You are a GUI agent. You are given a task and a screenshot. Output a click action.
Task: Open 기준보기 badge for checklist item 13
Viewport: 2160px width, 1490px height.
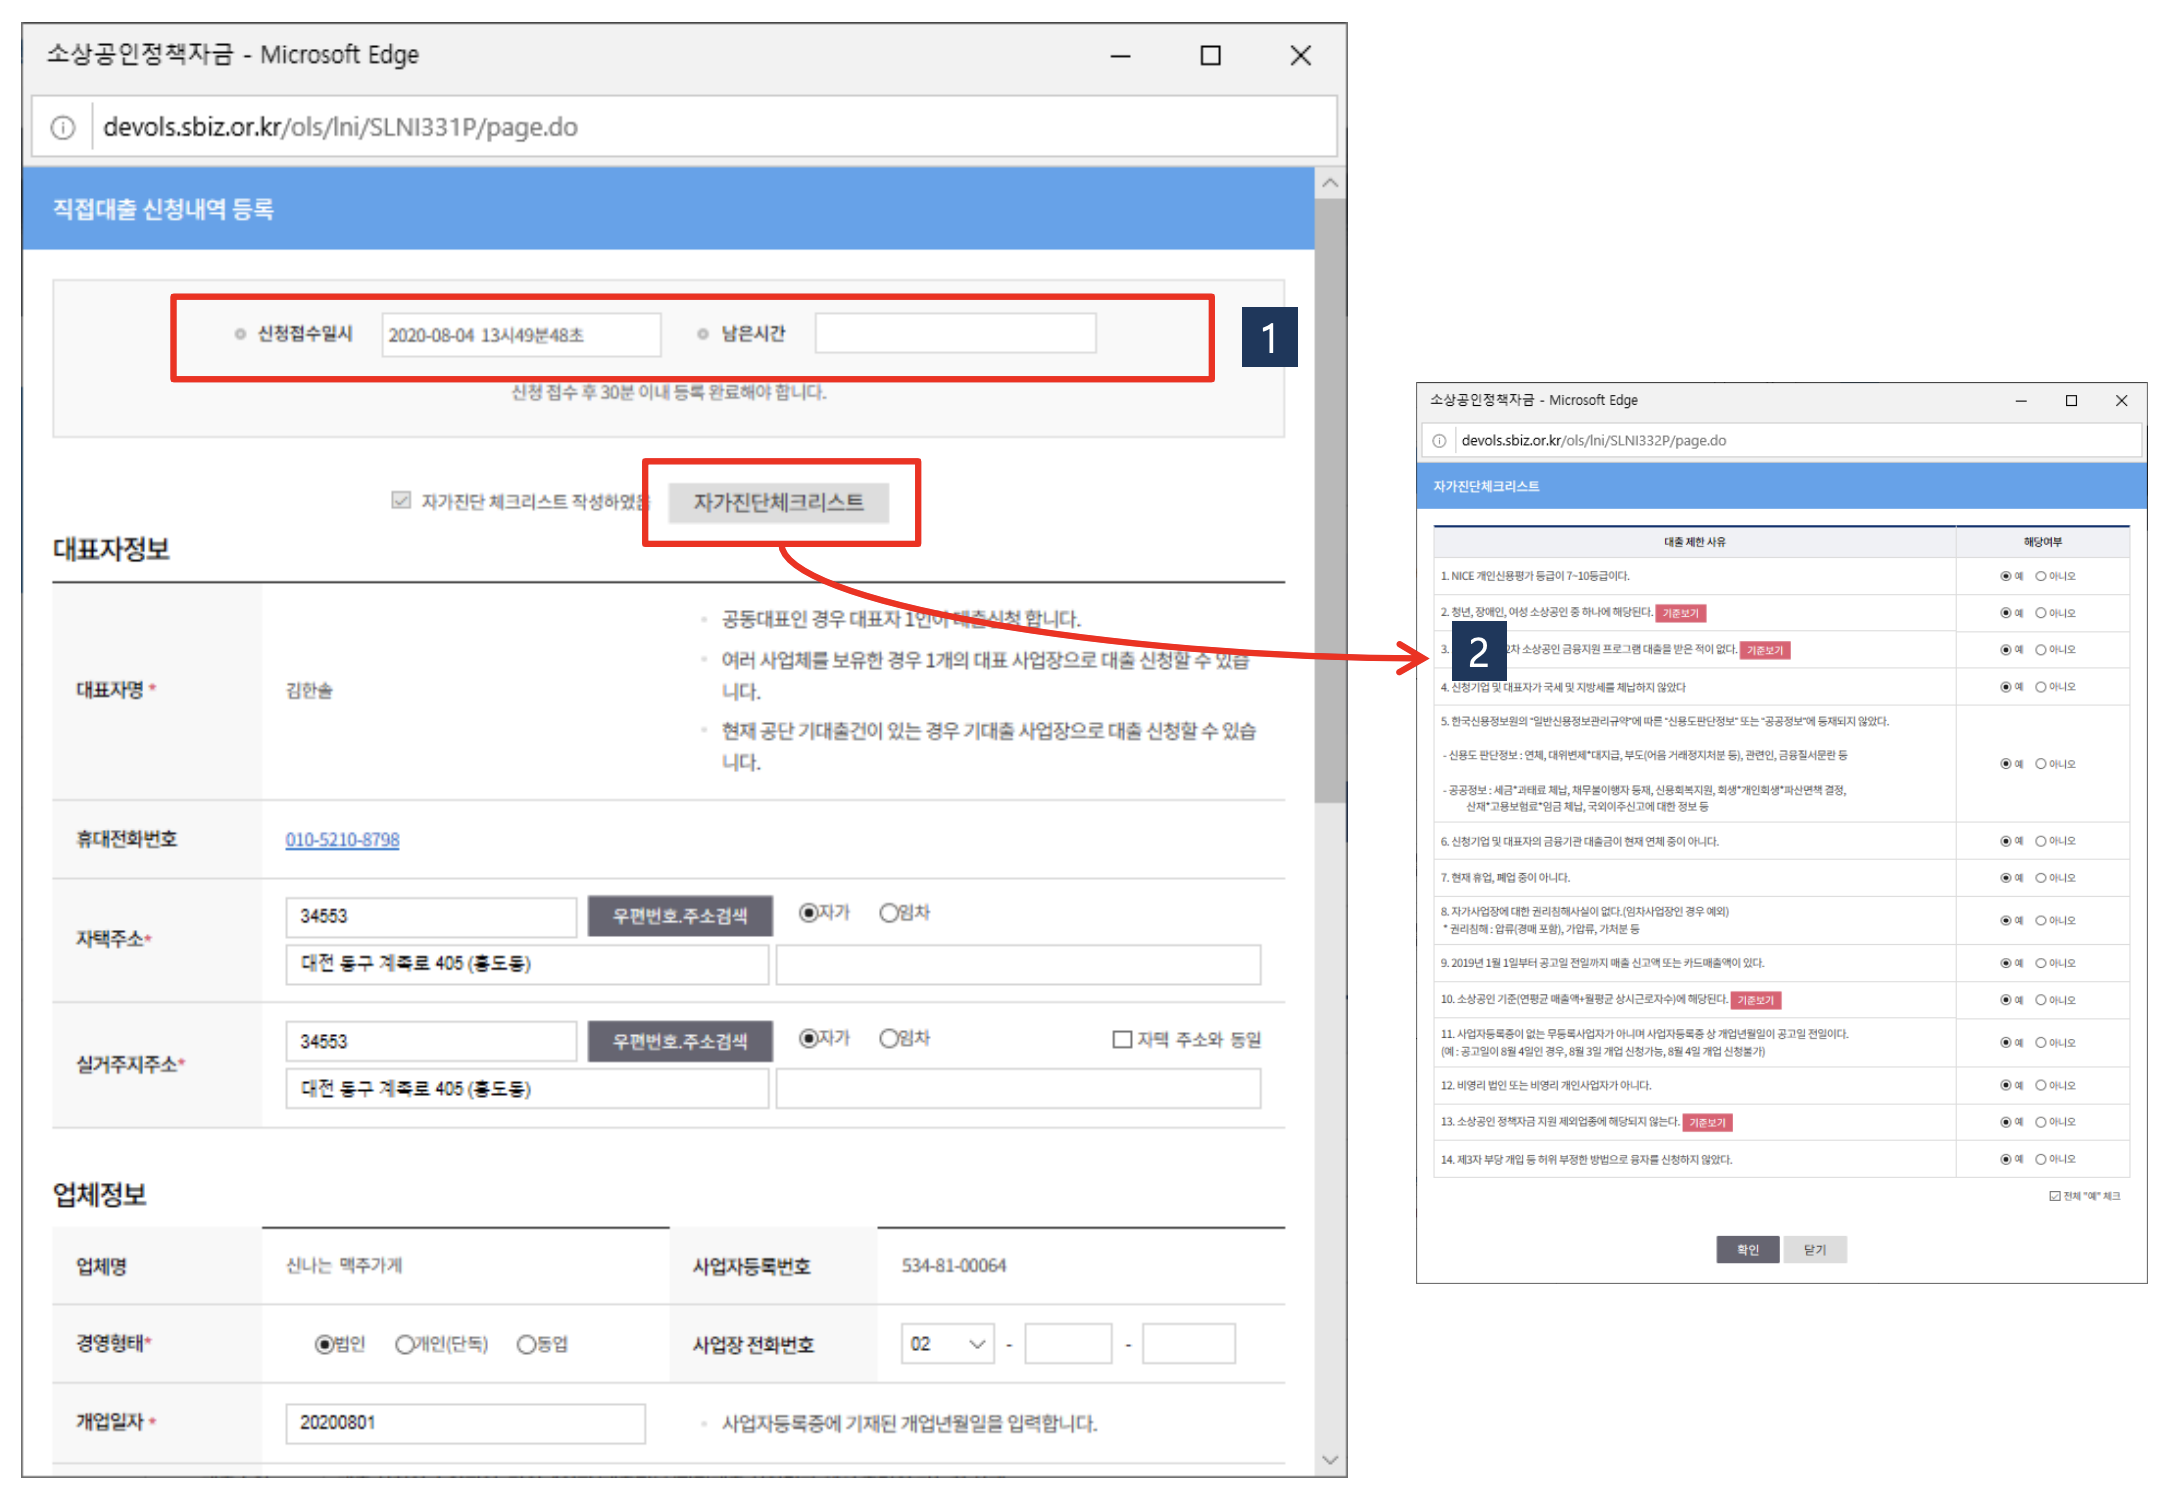tap(1707, 1123)
